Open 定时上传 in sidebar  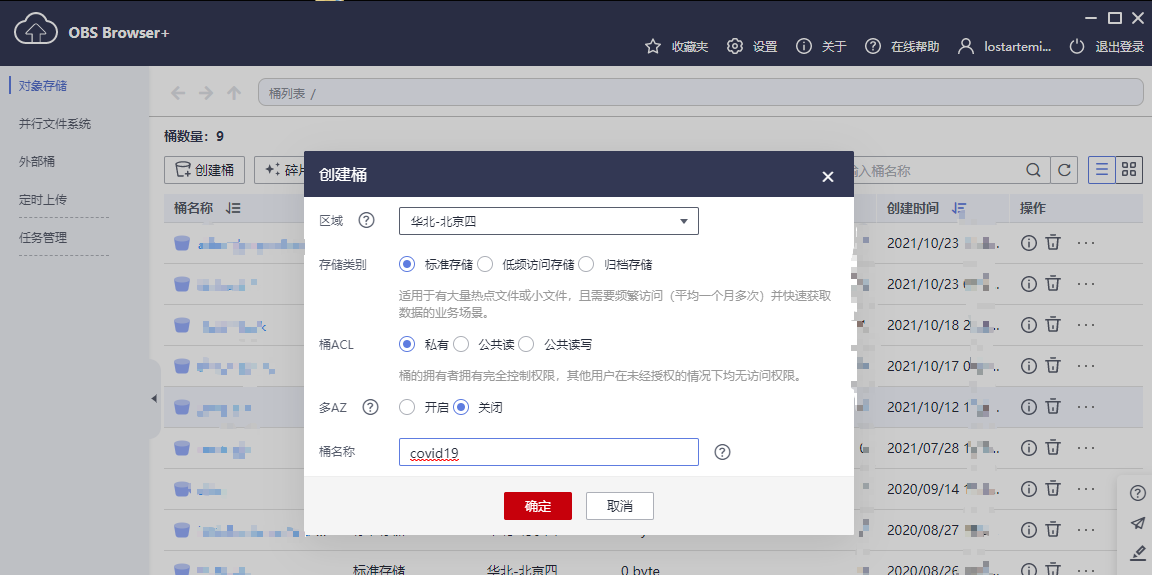43,200
